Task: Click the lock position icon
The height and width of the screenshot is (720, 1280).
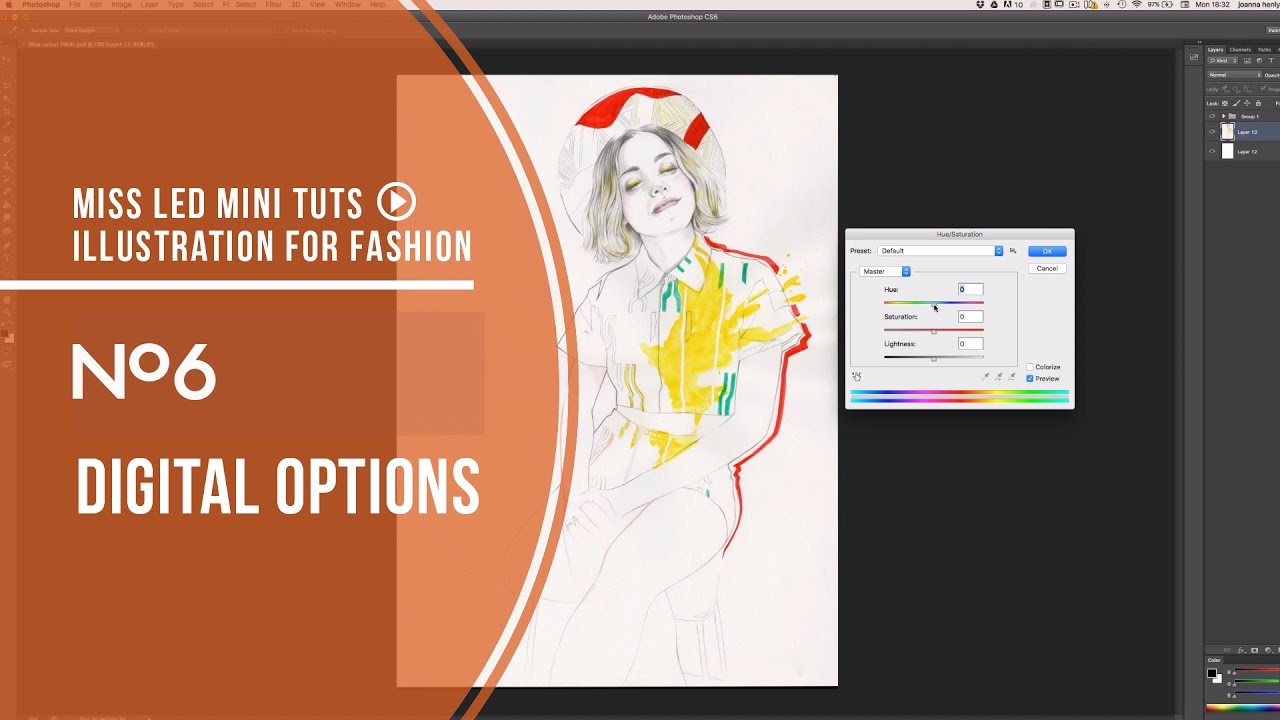Action: [x=1247, y=103]
